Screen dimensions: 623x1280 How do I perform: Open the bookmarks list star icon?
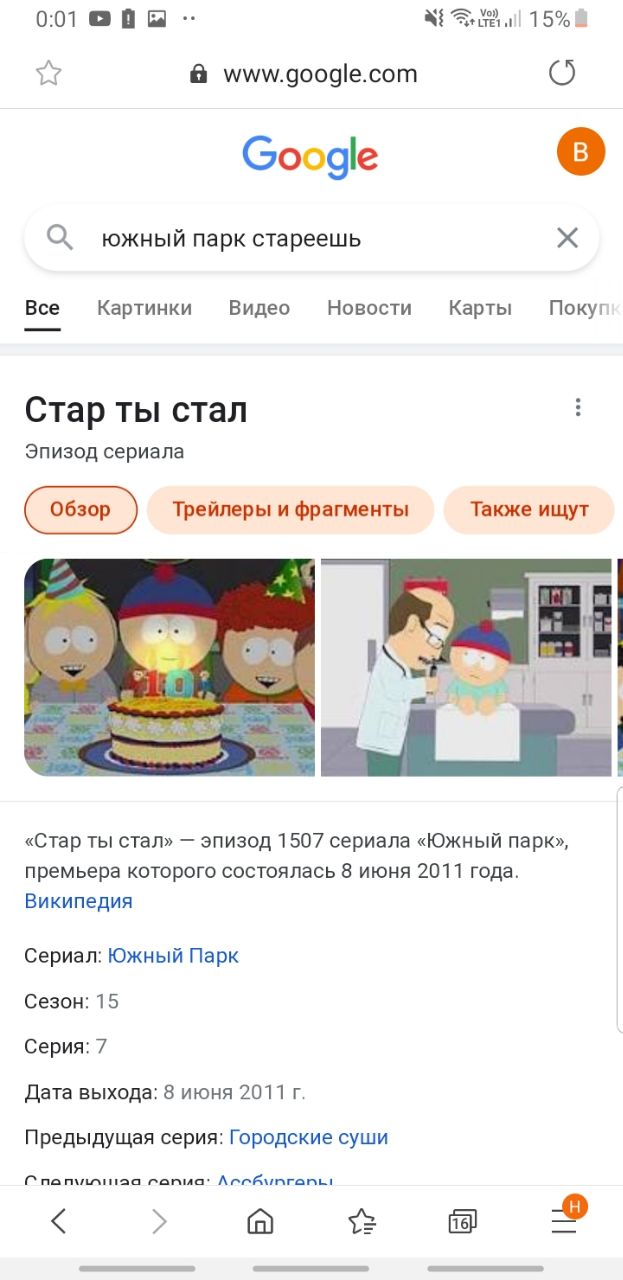(361, 1221)
